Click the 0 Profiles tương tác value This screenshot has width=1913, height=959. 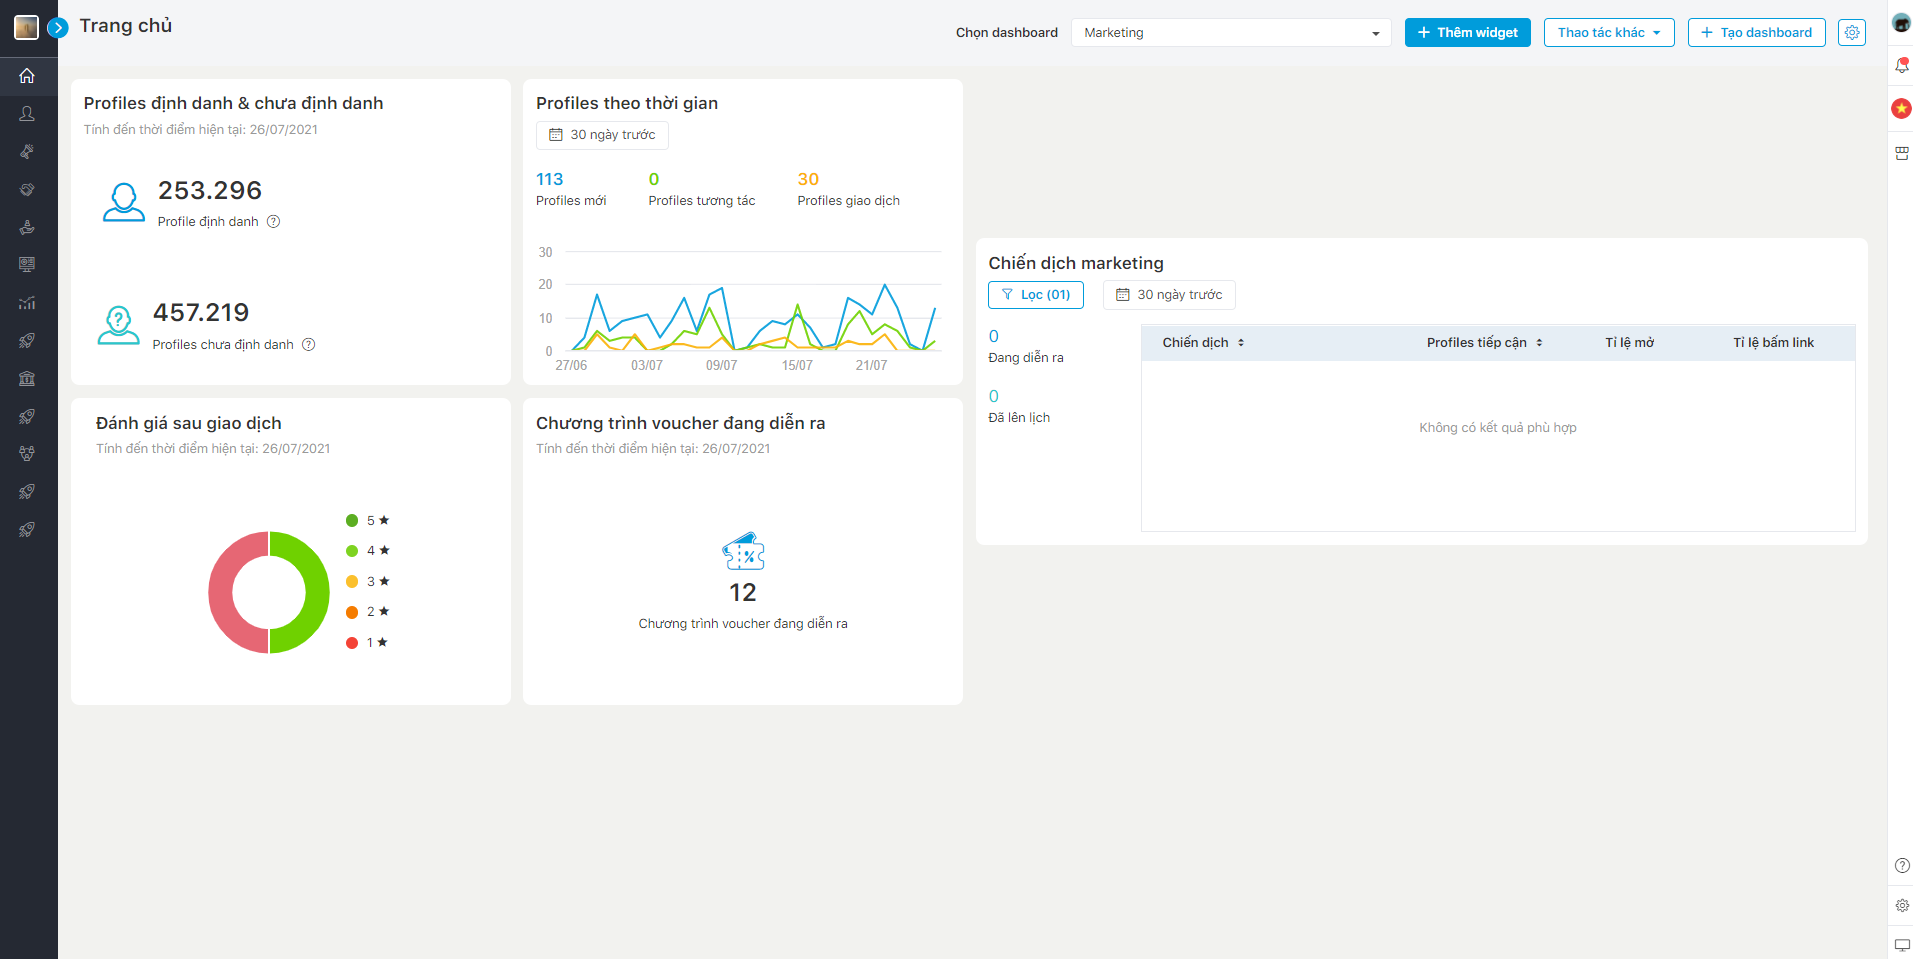(x=654, y=180)
